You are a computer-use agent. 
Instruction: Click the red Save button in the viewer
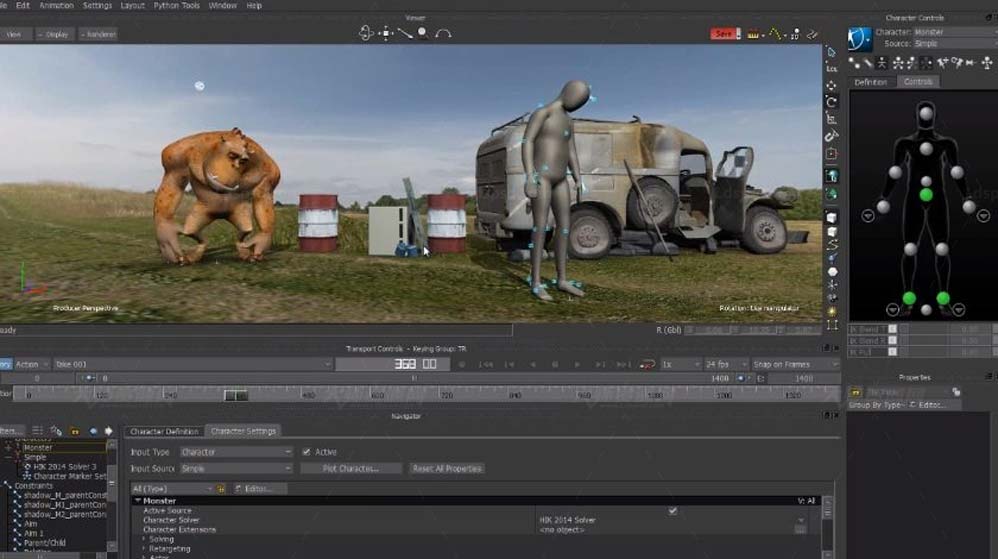723,34
